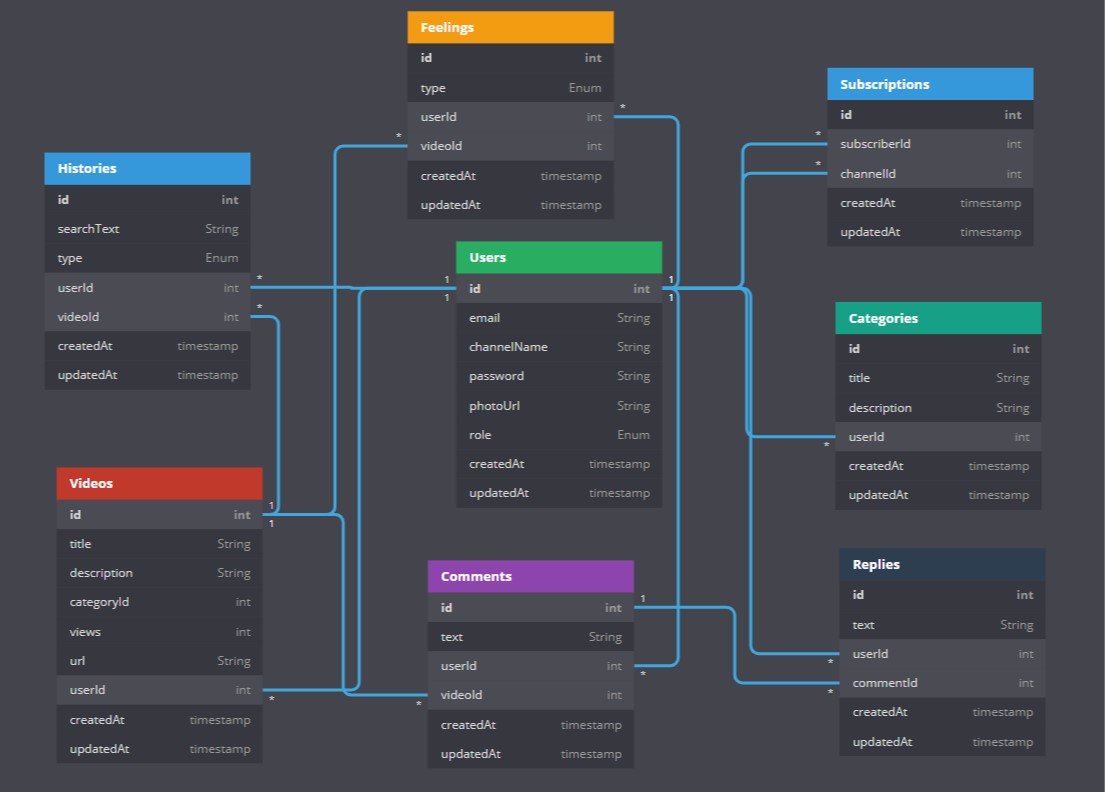The image size is (1105, 792).
Task: Select the Replies table header
Action: (x=942, y=564)
